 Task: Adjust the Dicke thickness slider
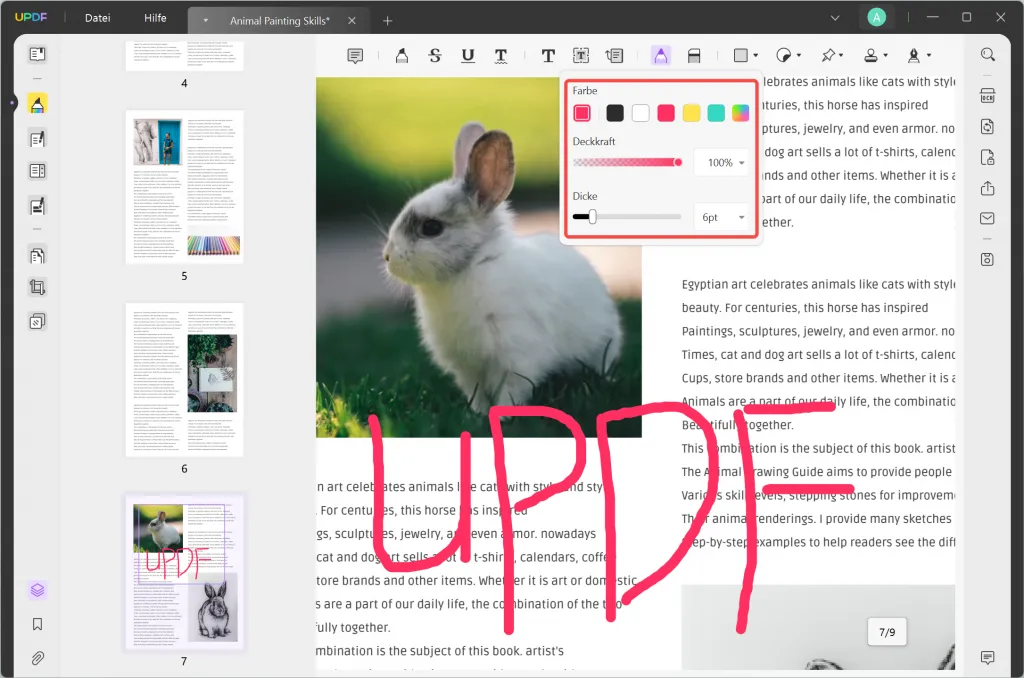627,217
